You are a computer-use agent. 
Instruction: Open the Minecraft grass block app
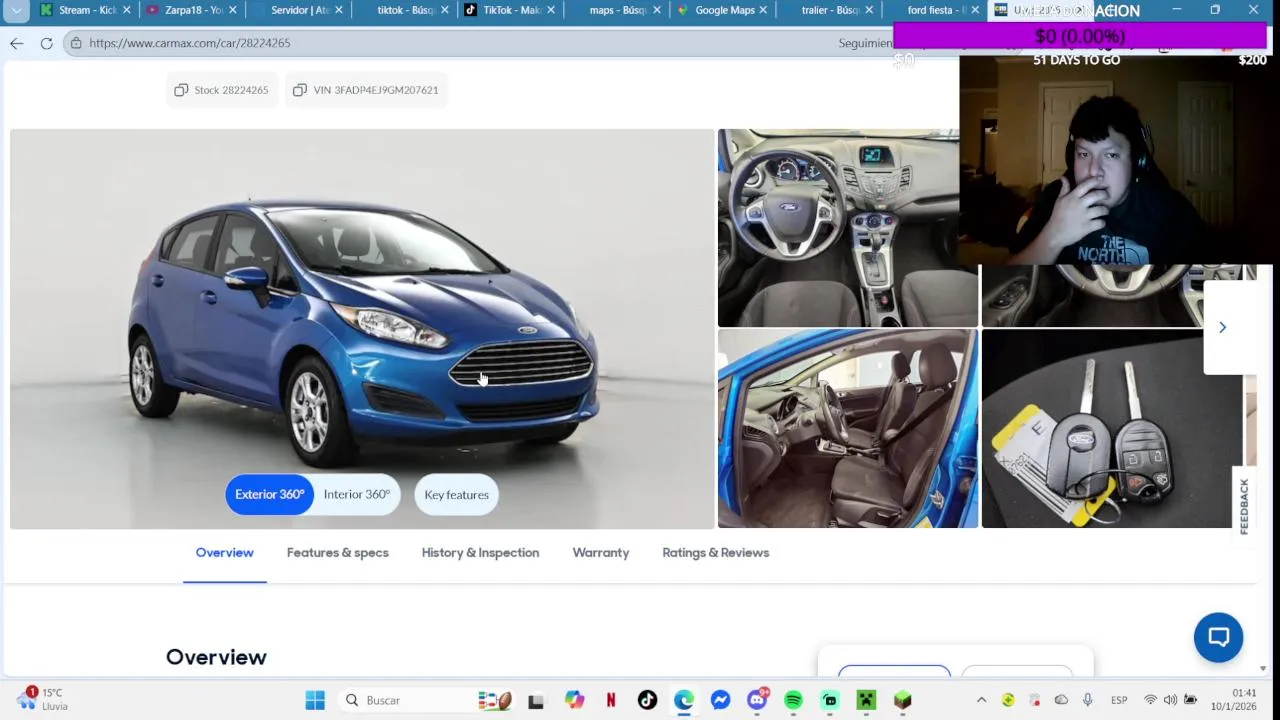point(903,700)
